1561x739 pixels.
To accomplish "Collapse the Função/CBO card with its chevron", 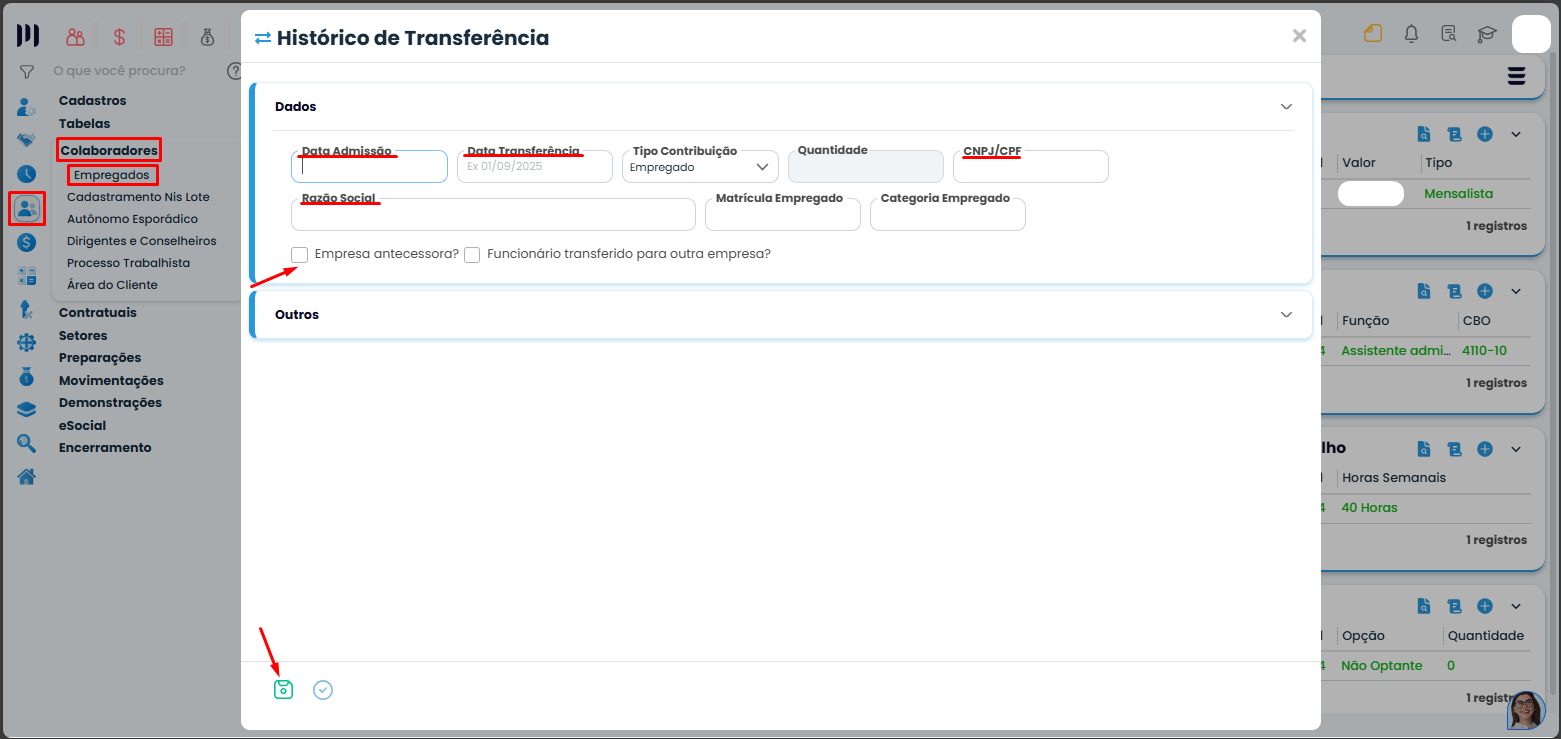I will 1515,291.
